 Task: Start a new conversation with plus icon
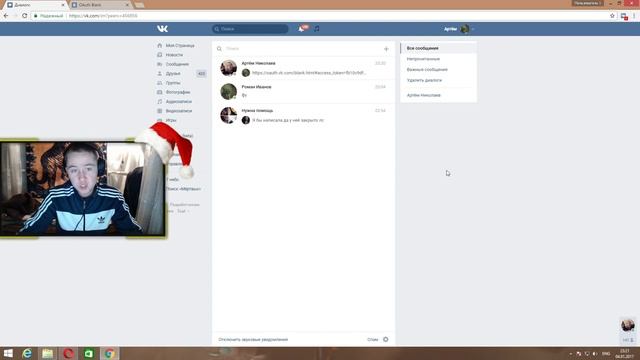386,49
